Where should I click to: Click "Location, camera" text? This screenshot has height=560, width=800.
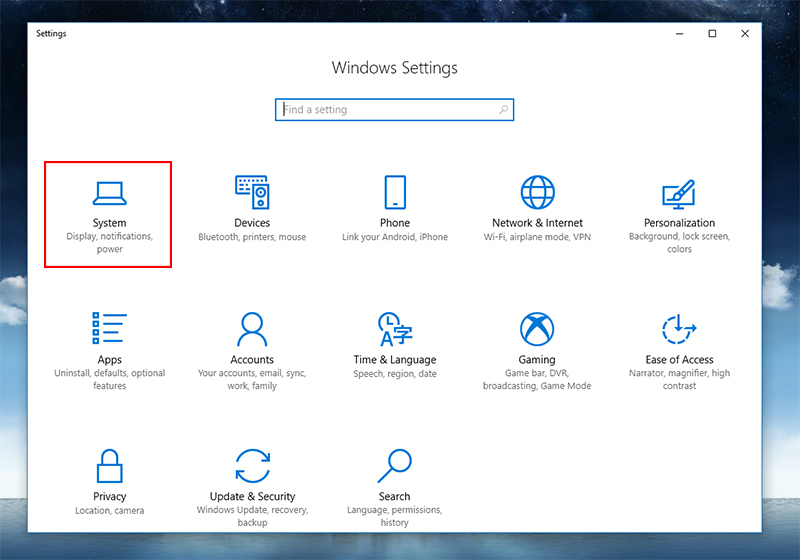(x=109, y=511)
